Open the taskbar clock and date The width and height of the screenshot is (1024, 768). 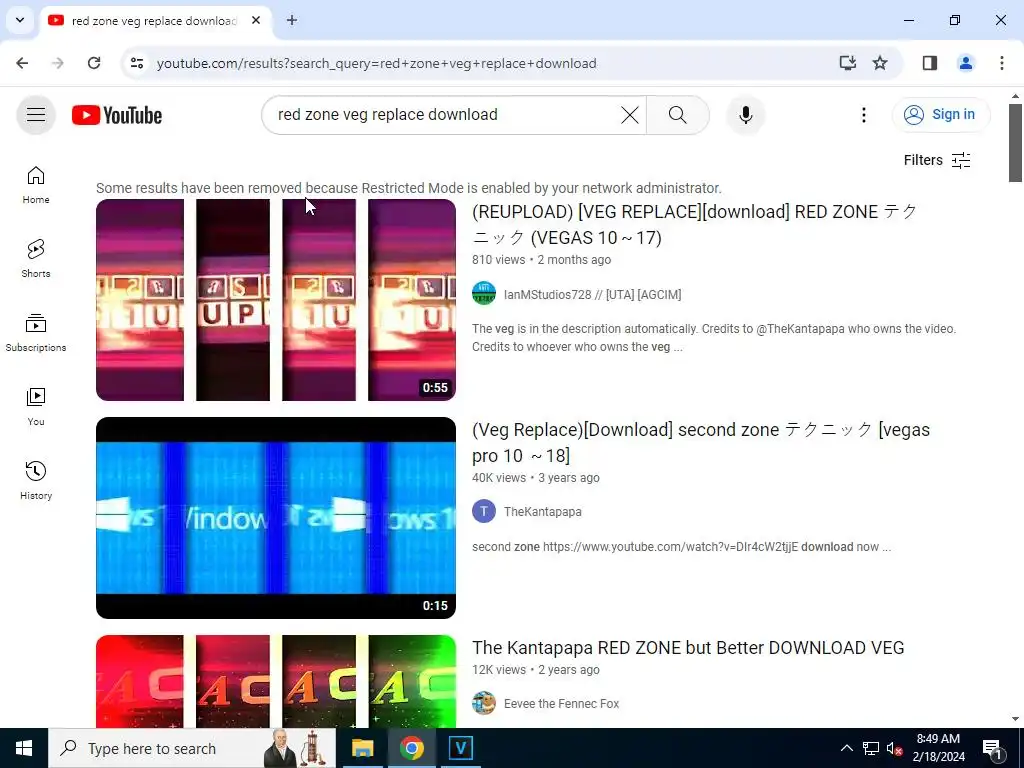[x=938, y=748]
